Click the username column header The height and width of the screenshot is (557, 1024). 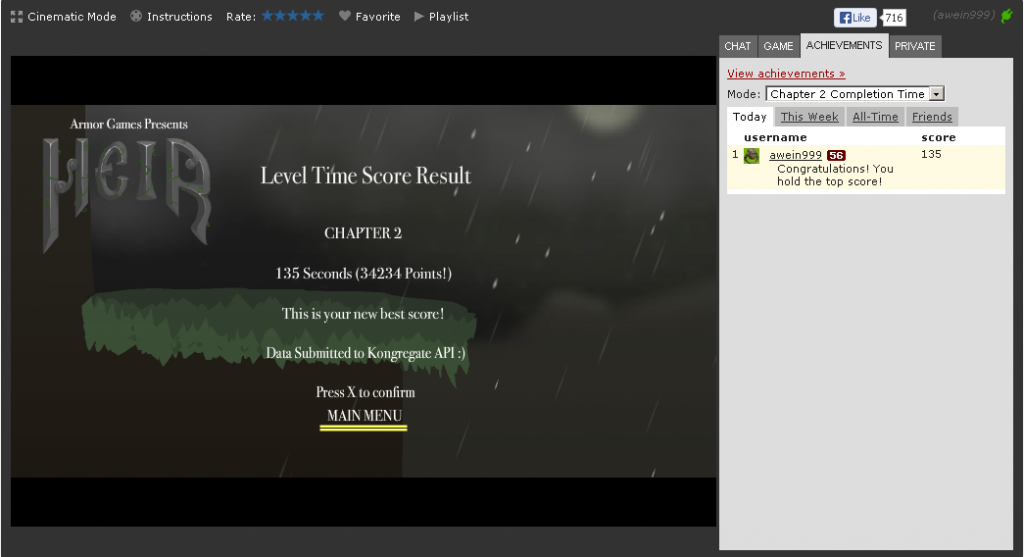pos(775,137)
